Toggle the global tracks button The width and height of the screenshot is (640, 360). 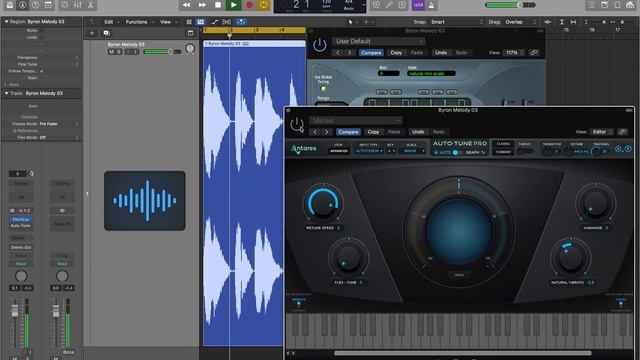(x=191, y=33)
